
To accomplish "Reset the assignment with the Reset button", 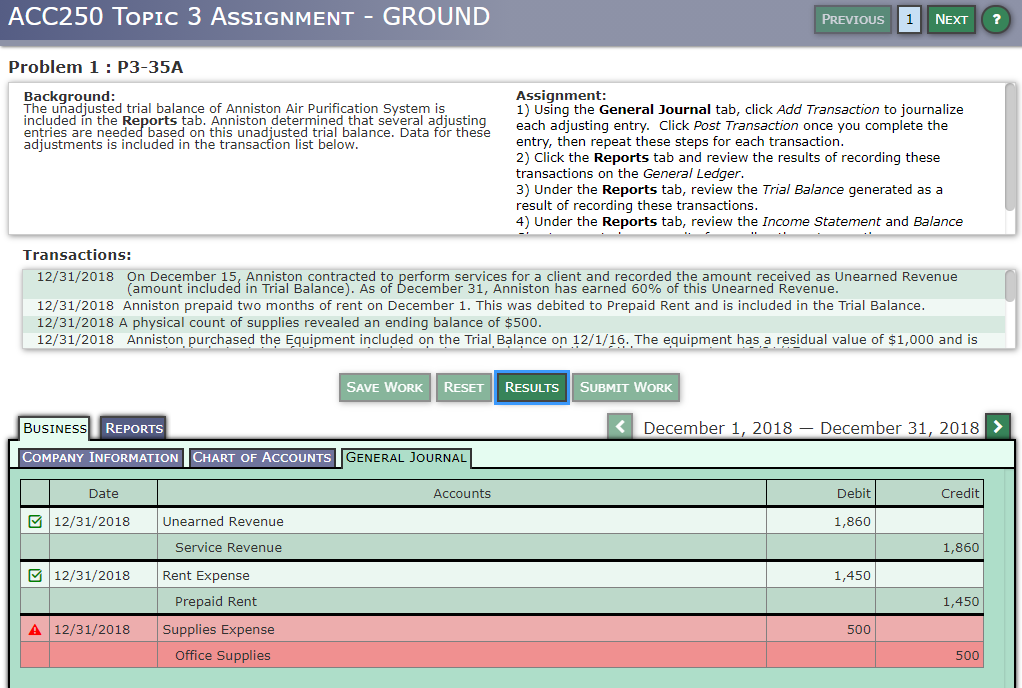I will click(x=463, y=387).
